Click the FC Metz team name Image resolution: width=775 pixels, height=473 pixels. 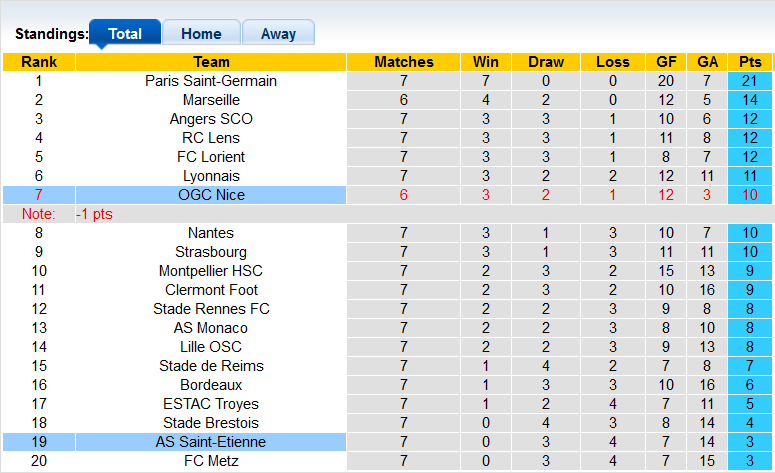211,461
